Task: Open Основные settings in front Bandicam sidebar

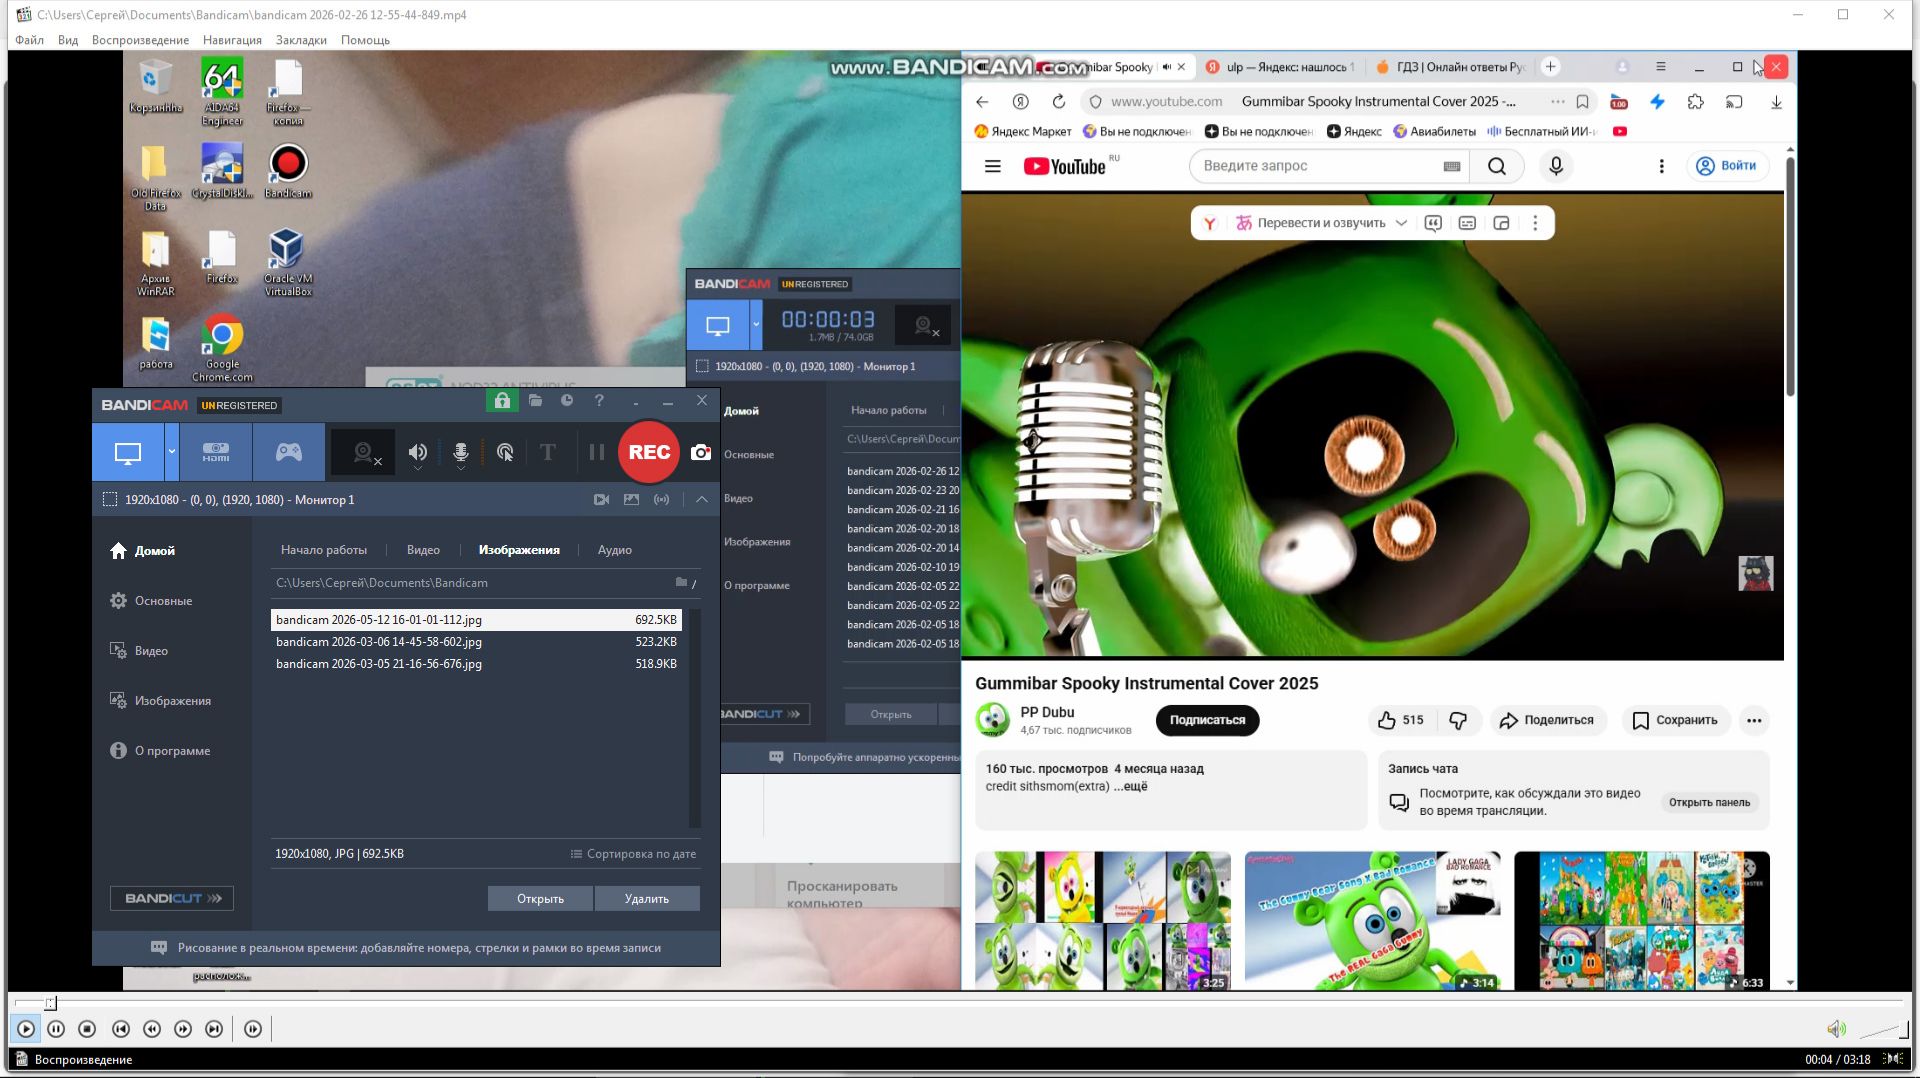Action: (x=151, y=601)
